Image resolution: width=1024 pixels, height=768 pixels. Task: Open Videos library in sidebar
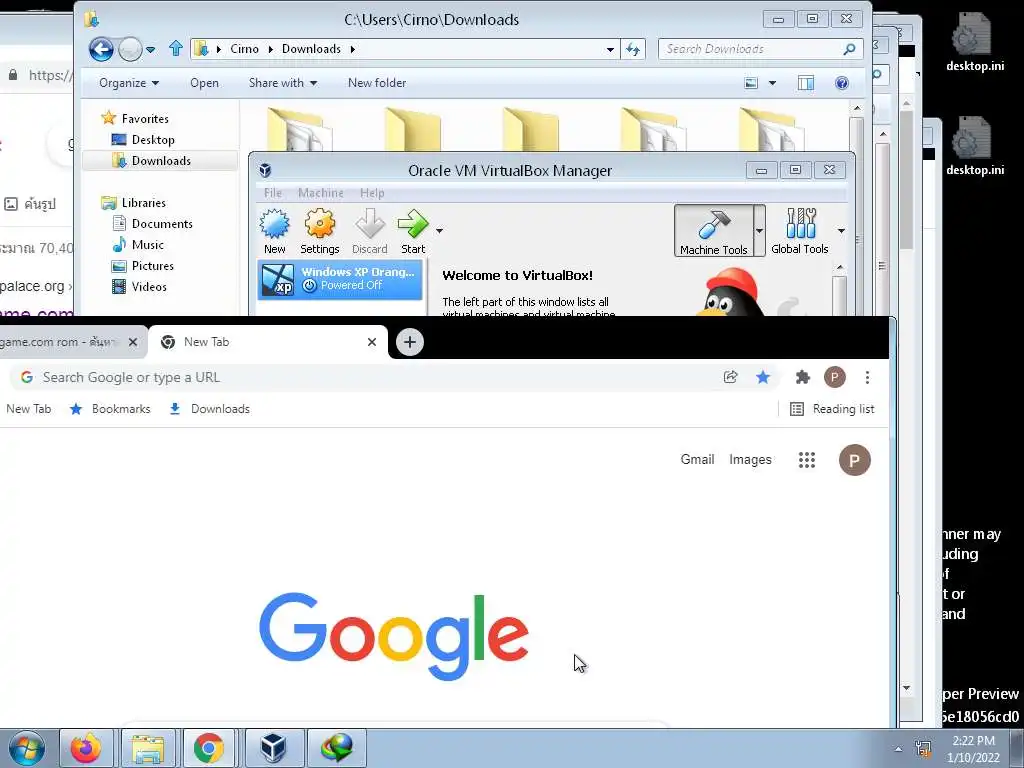(139, 287)
